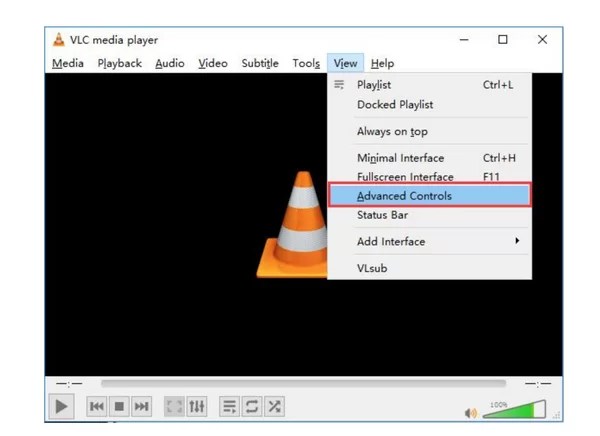Skip to previous media track
The height and width of the screenshot is (436, 600).
click(97, 406)
